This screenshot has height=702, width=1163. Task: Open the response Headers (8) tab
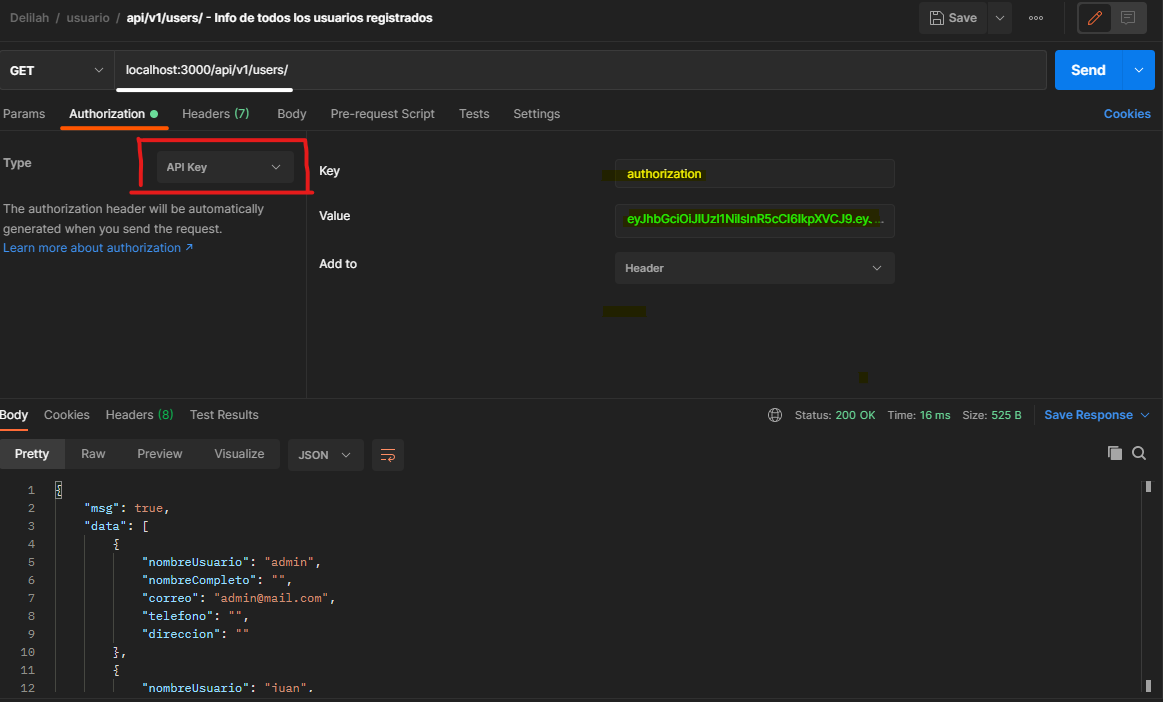point(139,415)
